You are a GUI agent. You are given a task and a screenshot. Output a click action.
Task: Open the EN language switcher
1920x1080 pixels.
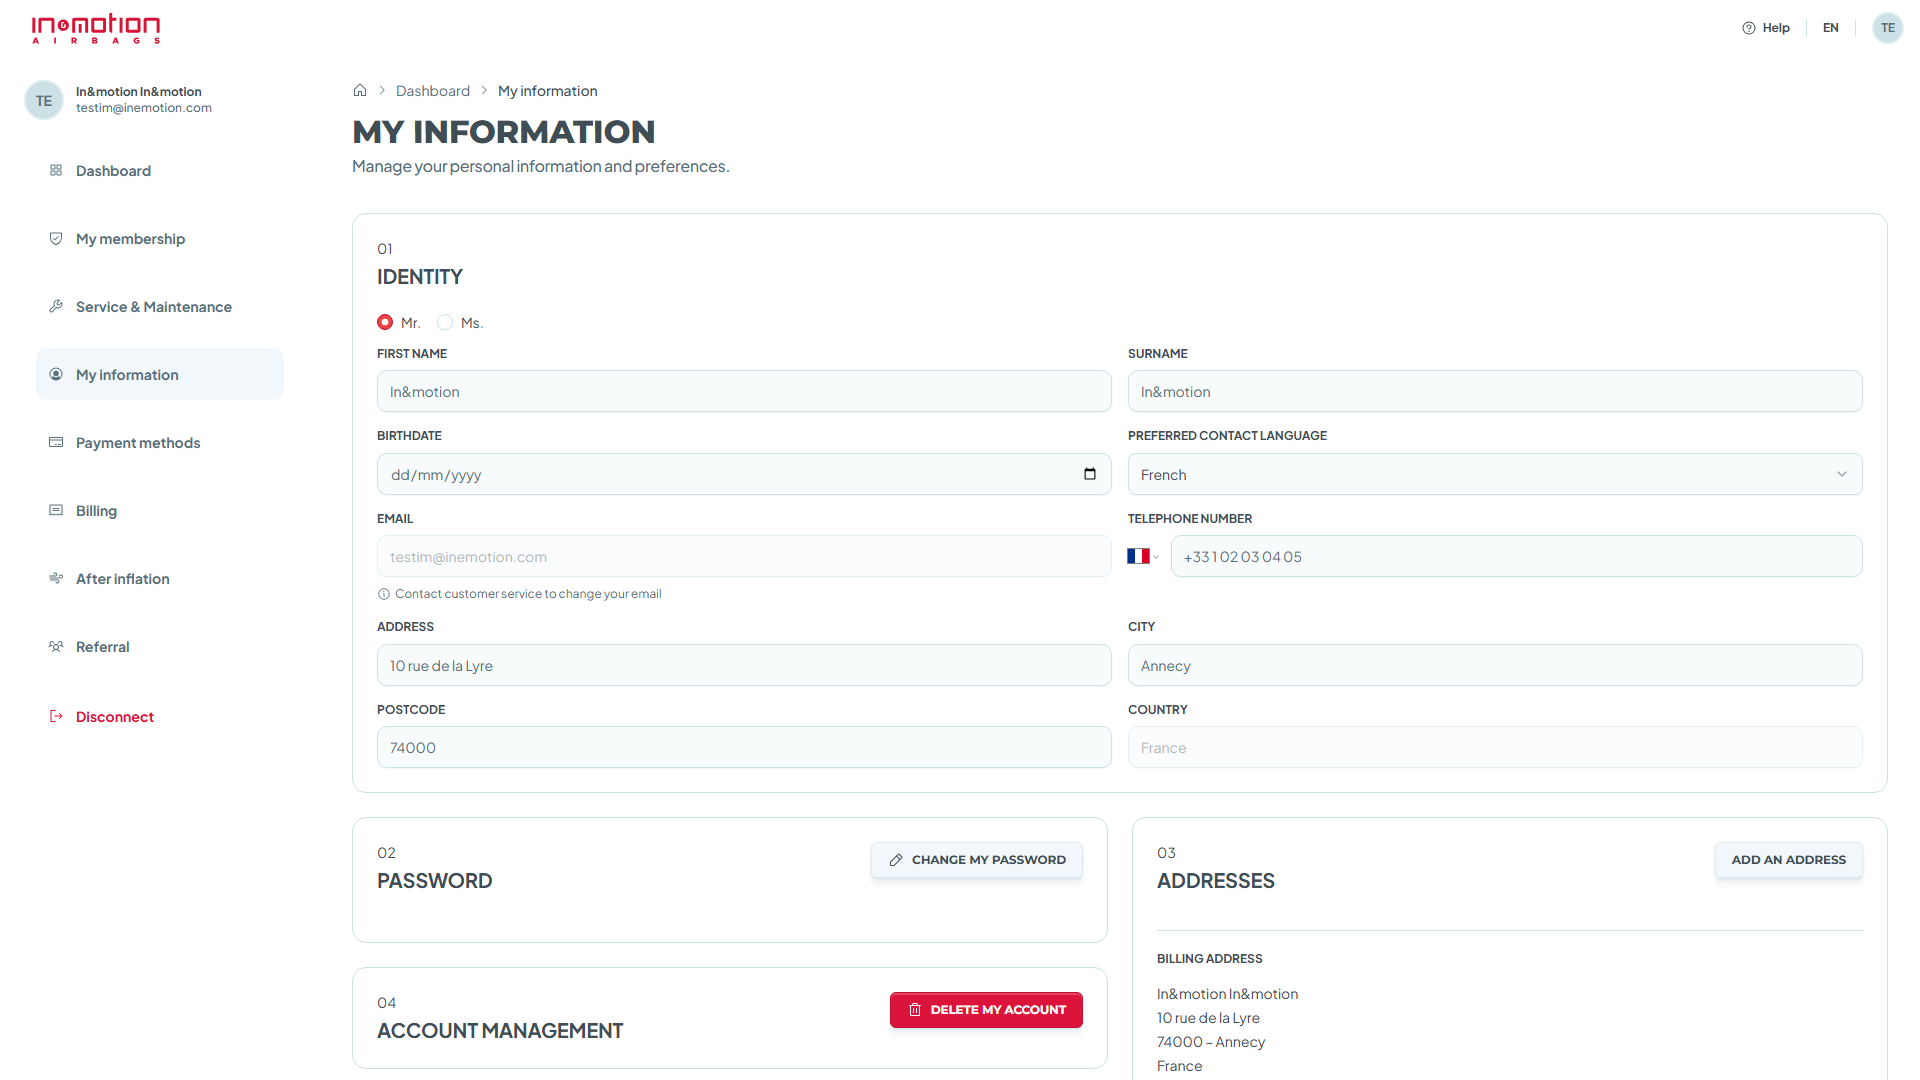pos(1831,28)
